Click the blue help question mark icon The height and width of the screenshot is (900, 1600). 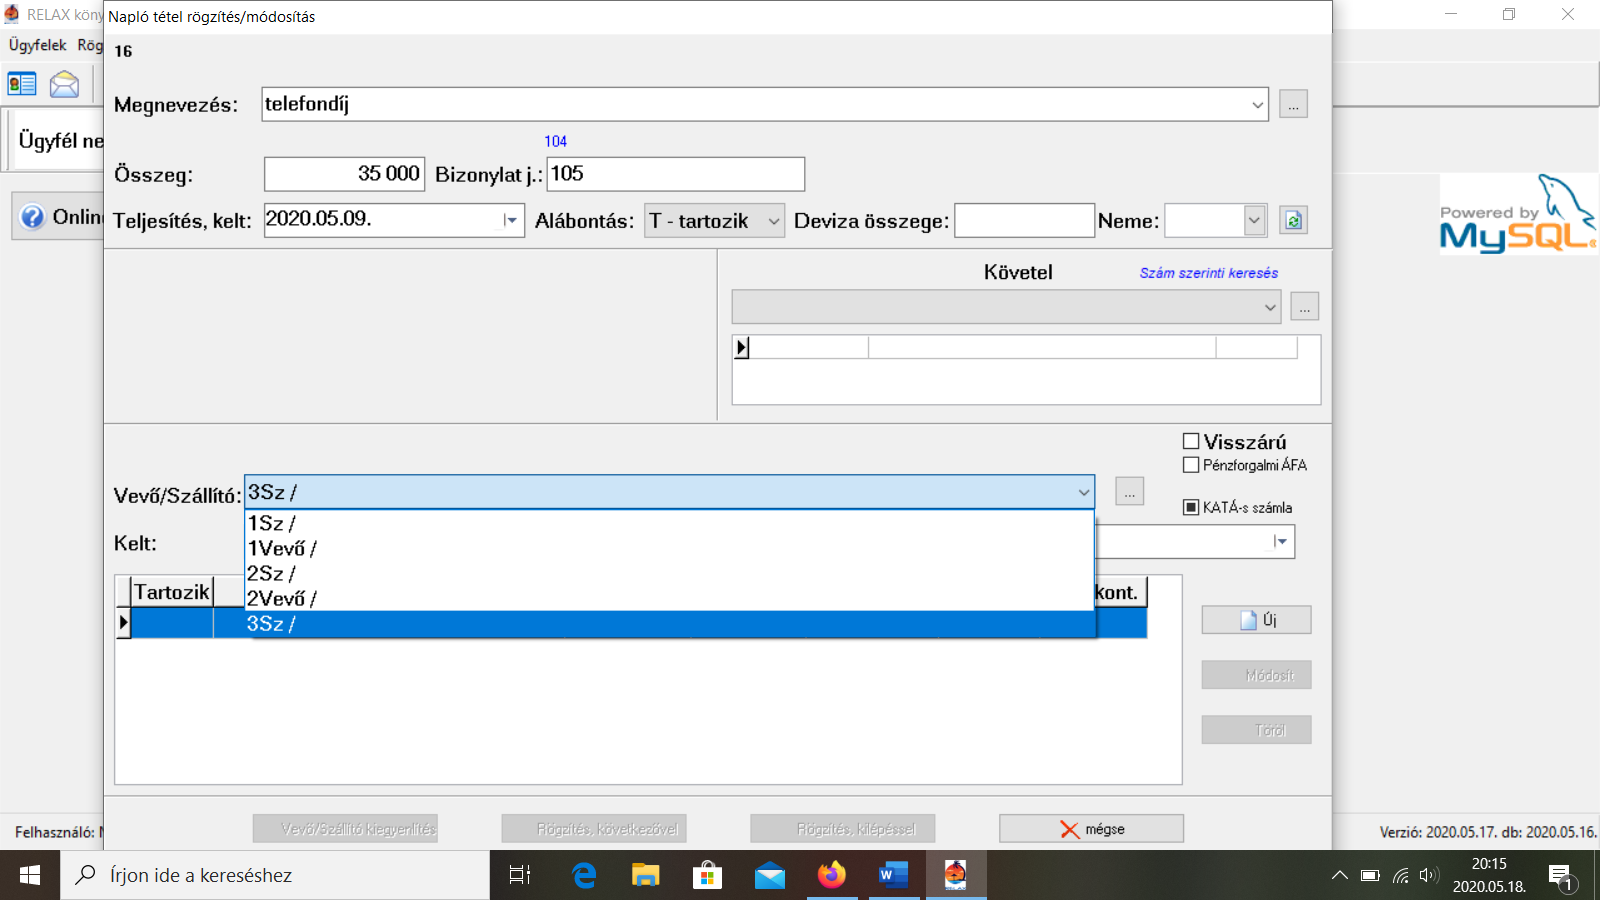click(x=32, y=217)
